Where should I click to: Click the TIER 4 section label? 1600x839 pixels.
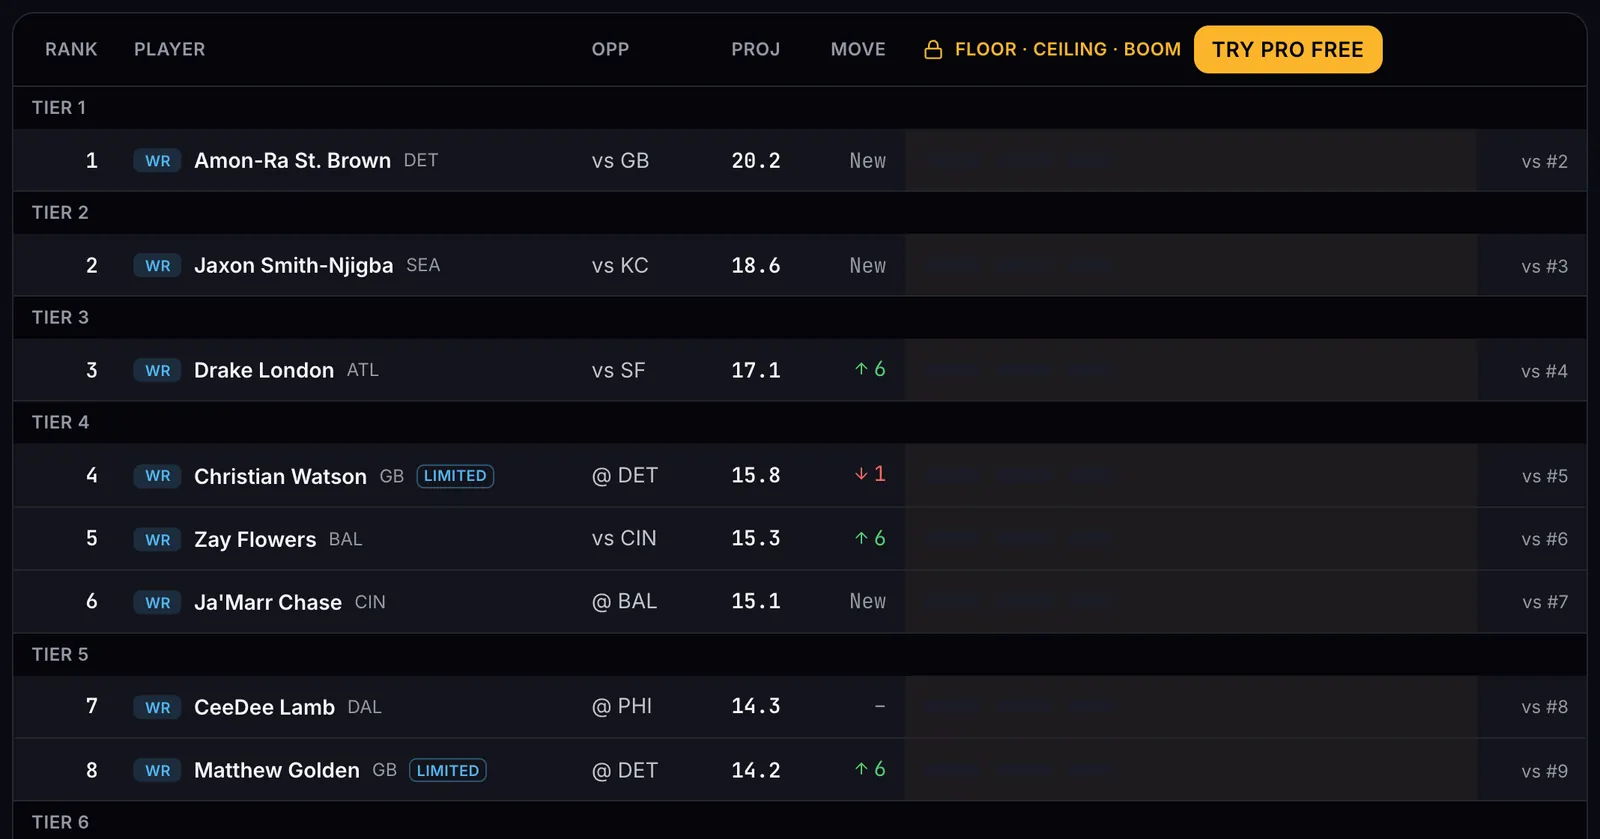(60, 423)
